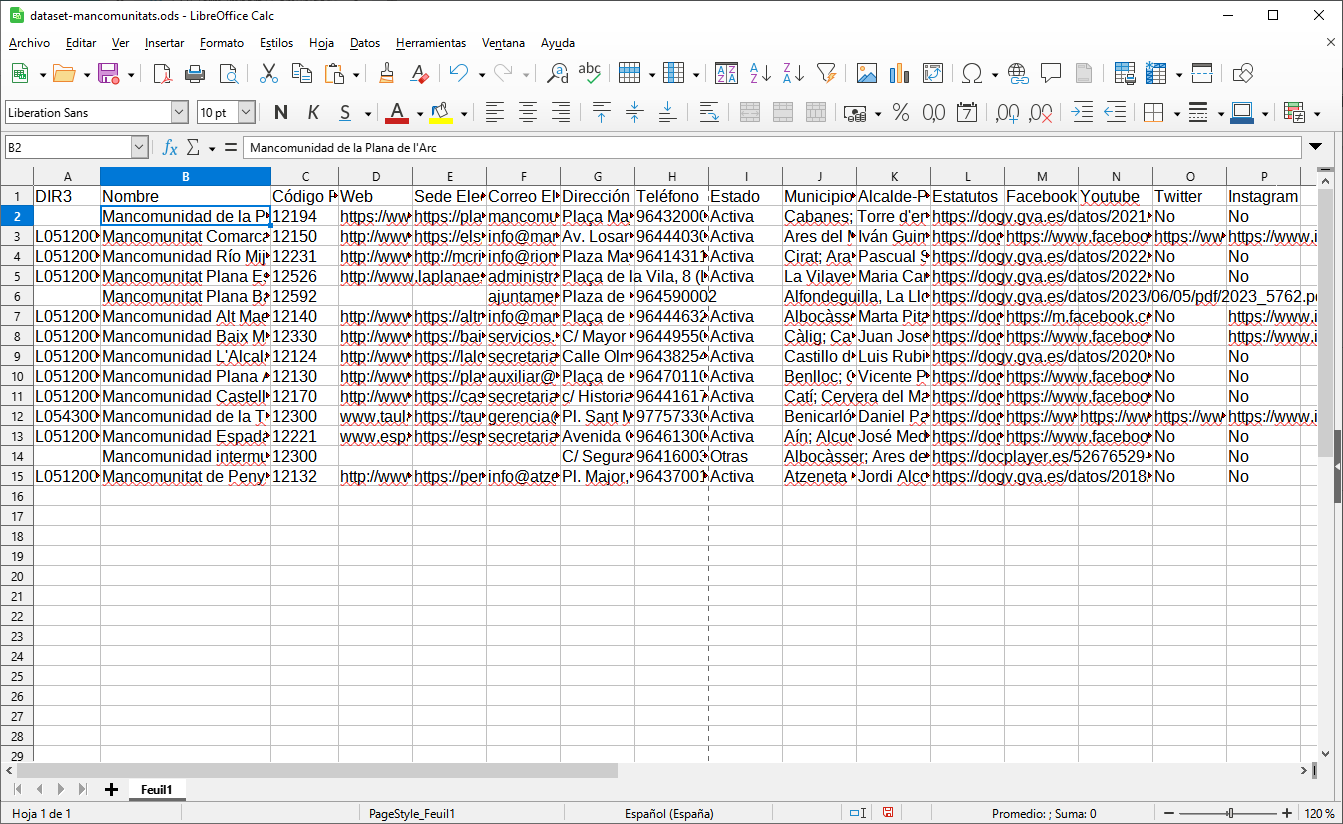The width and height of the screenshot is (1343, 824).
Task: Activate Clone Formatting paintbrush
Action: pyautogui.click(x=387, y=73)
